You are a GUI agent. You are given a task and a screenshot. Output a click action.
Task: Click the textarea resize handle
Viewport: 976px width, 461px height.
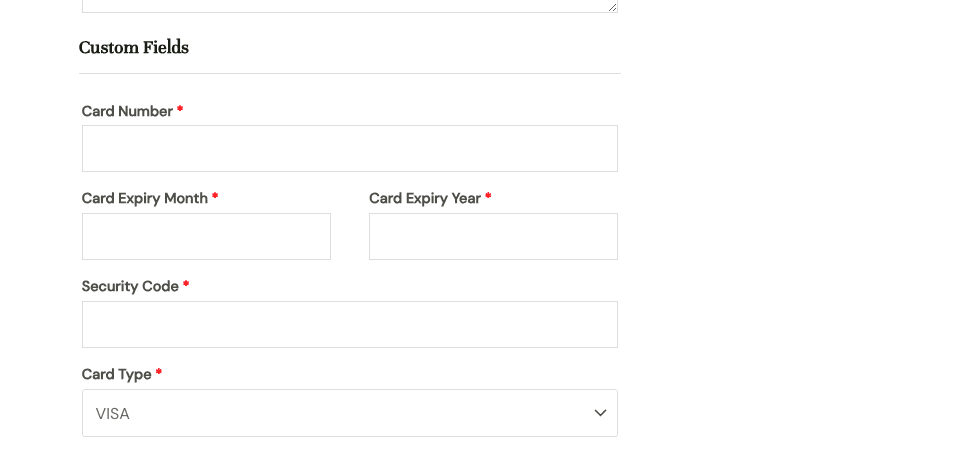[612, 7]
